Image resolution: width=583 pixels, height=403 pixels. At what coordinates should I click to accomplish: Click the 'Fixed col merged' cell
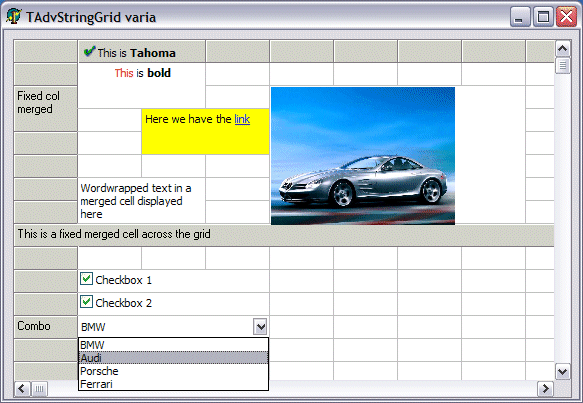point(45,109)
